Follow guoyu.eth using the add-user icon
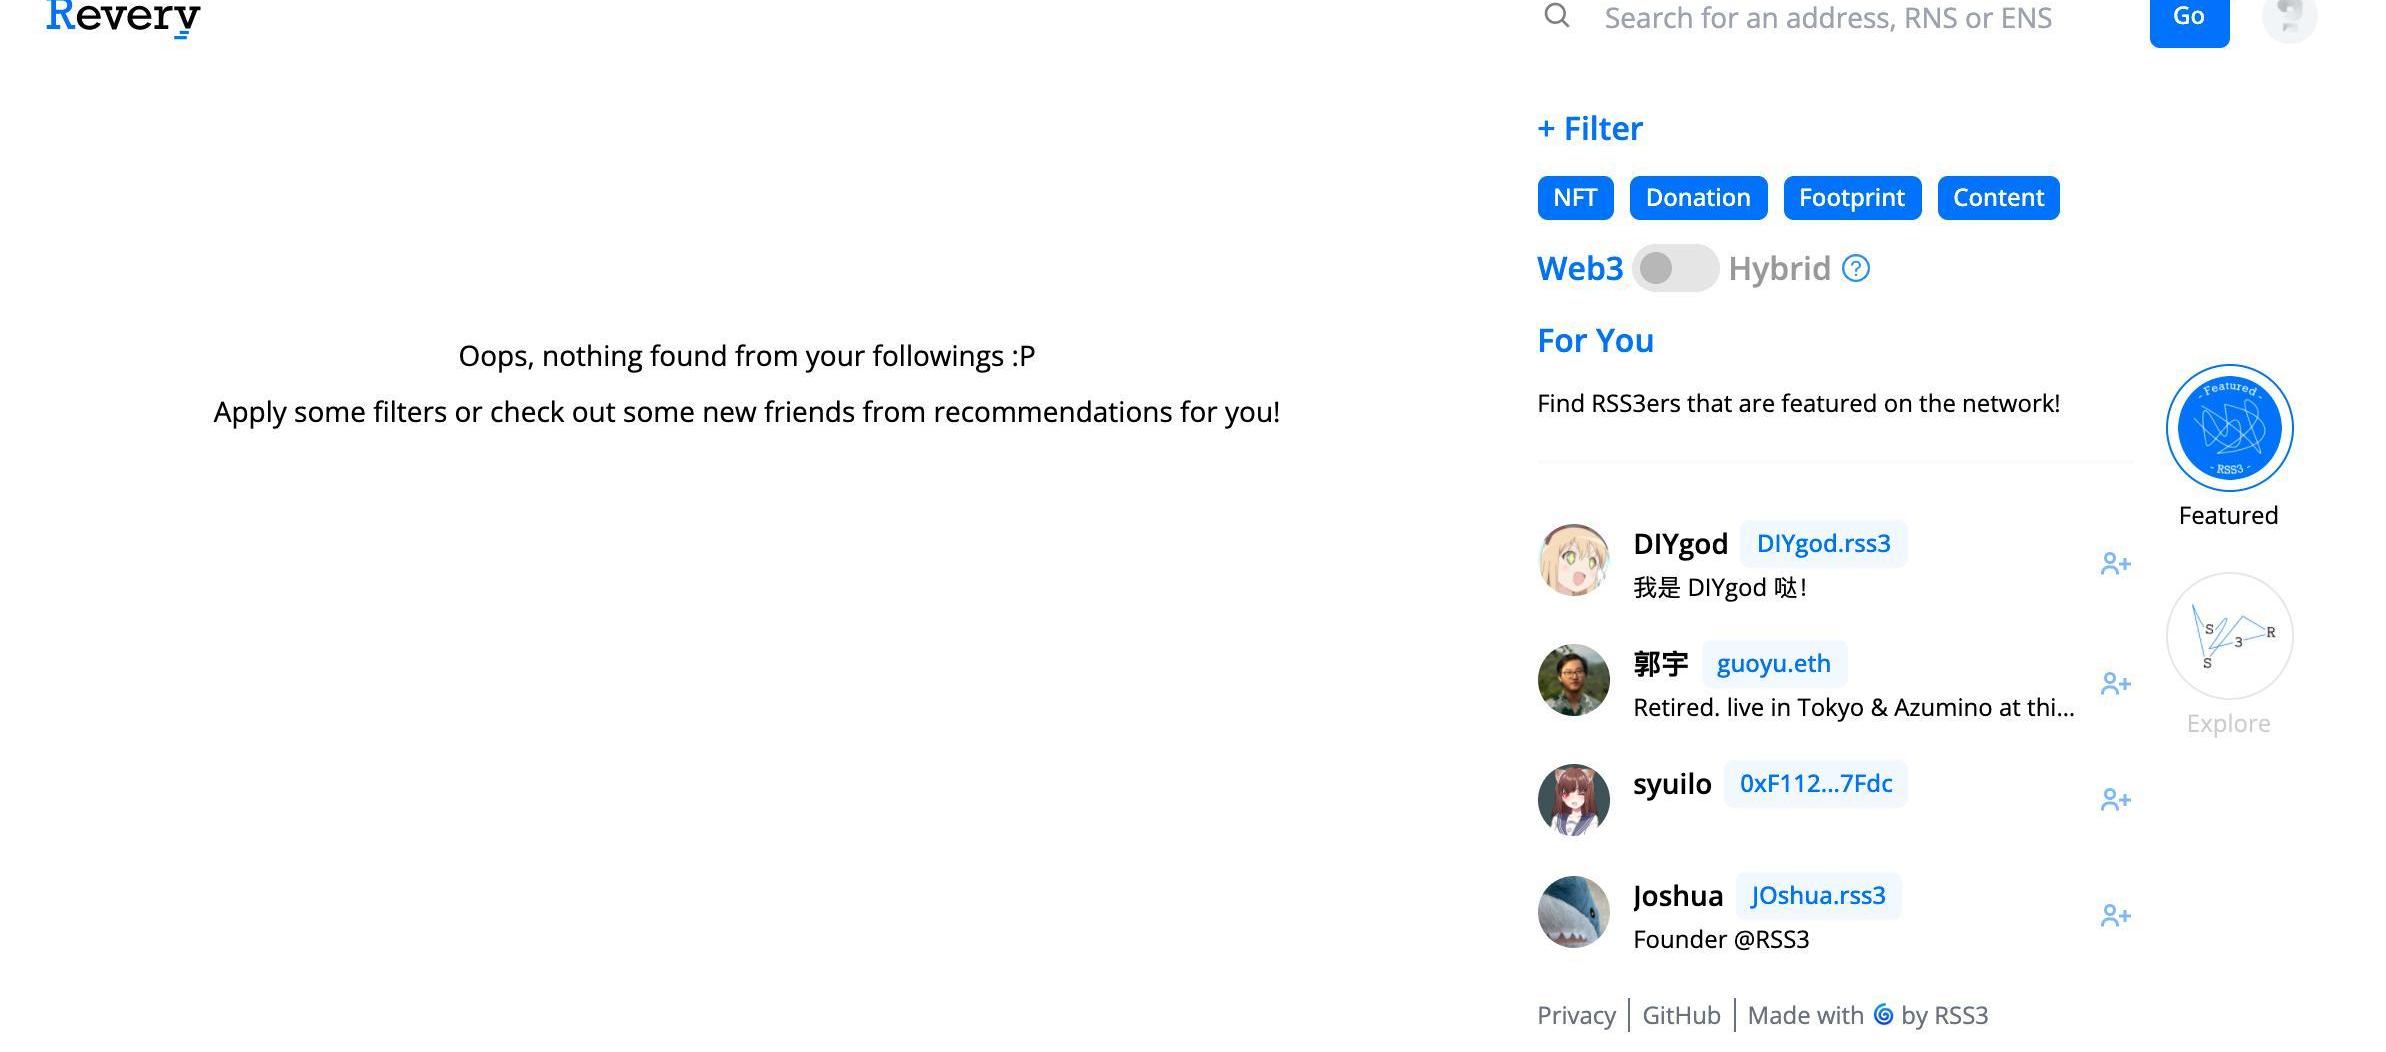The height and width of the screenshot is (1052, 2386). [2115, 684]
